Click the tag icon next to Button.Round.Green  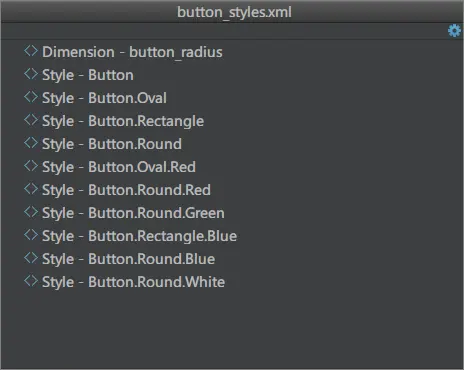[31, 212]
